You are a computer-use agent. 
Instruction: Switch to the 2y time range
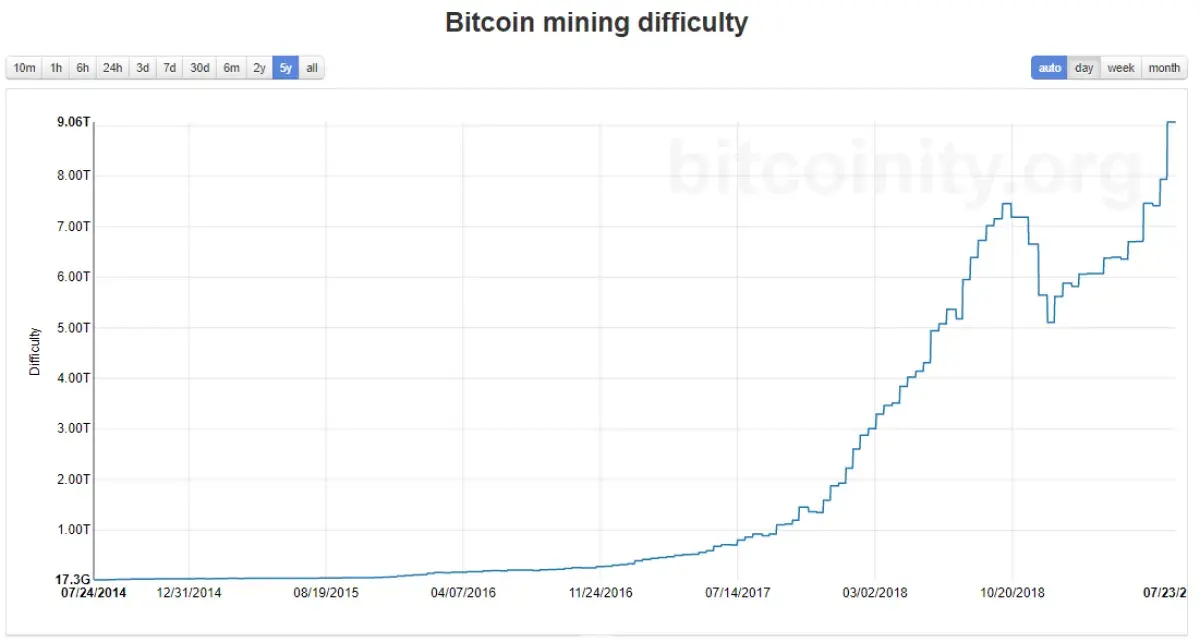[258, 67]
